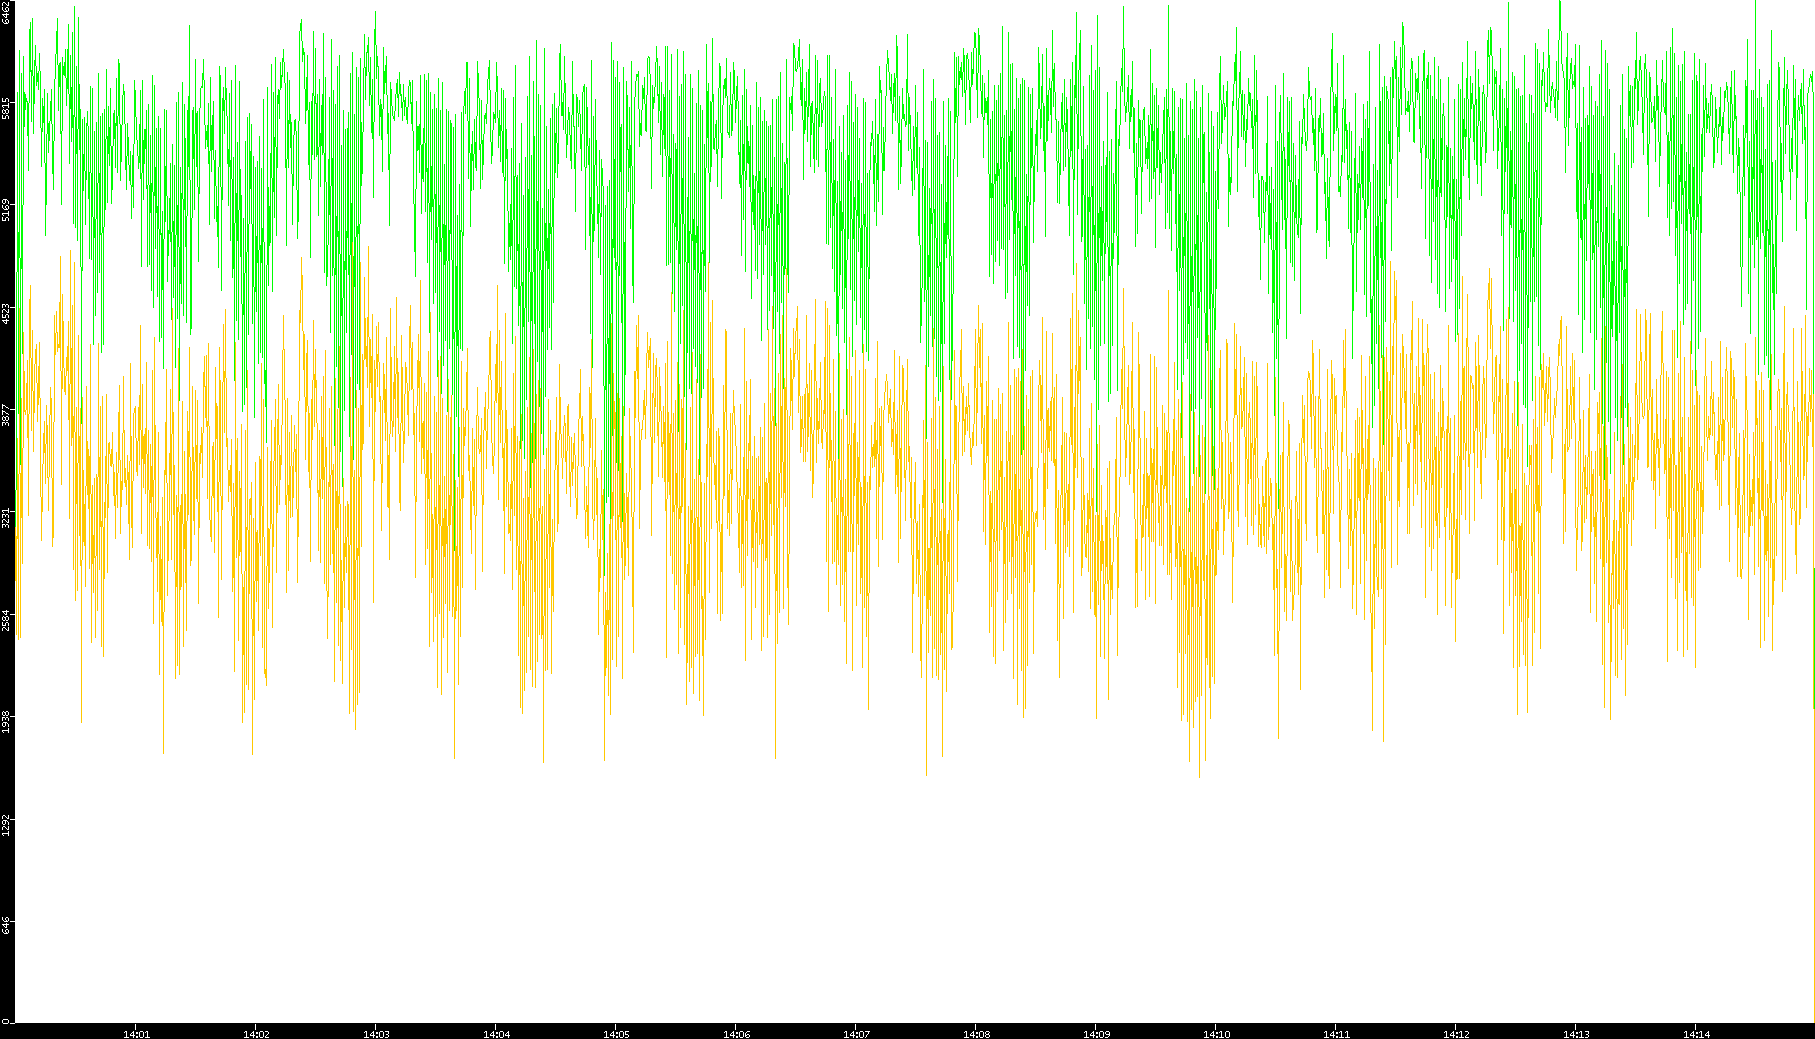Click the 4523 vertical axis label
This screenshot has height=1039, width=1815.
tap(7, 313)
